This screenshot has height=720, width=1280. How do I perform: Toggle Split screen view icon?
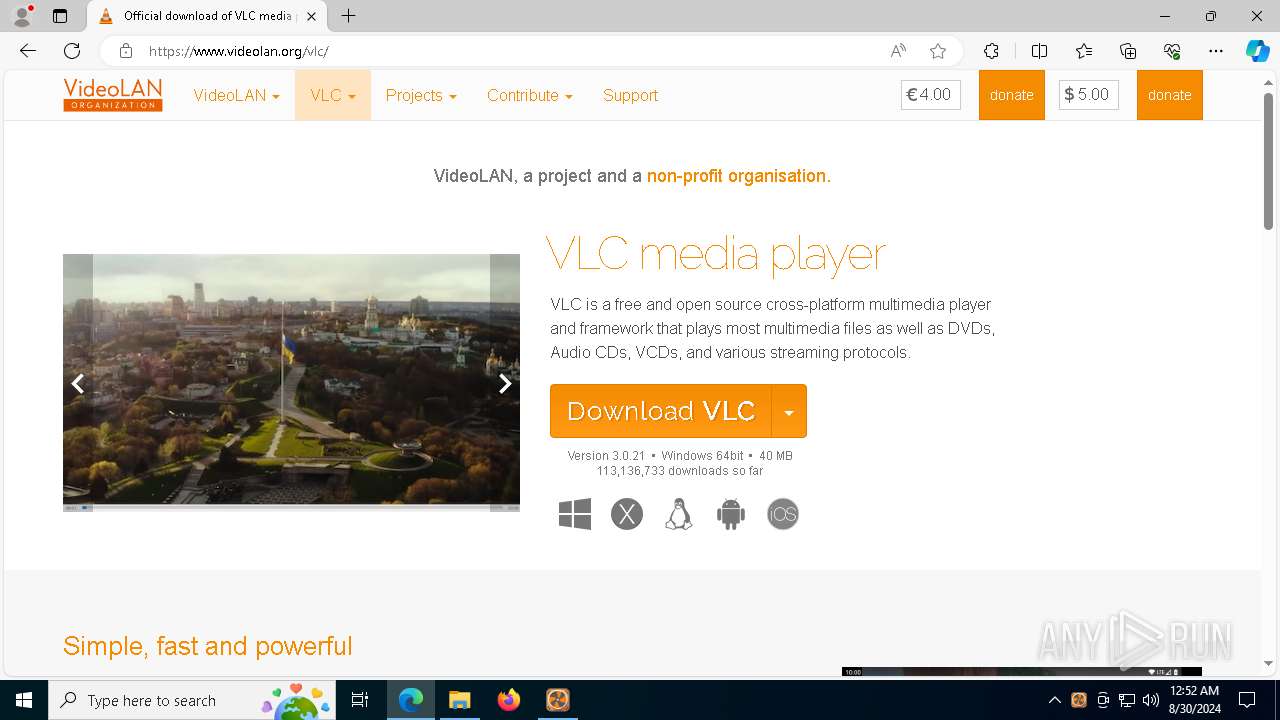tap(1039, 51)
